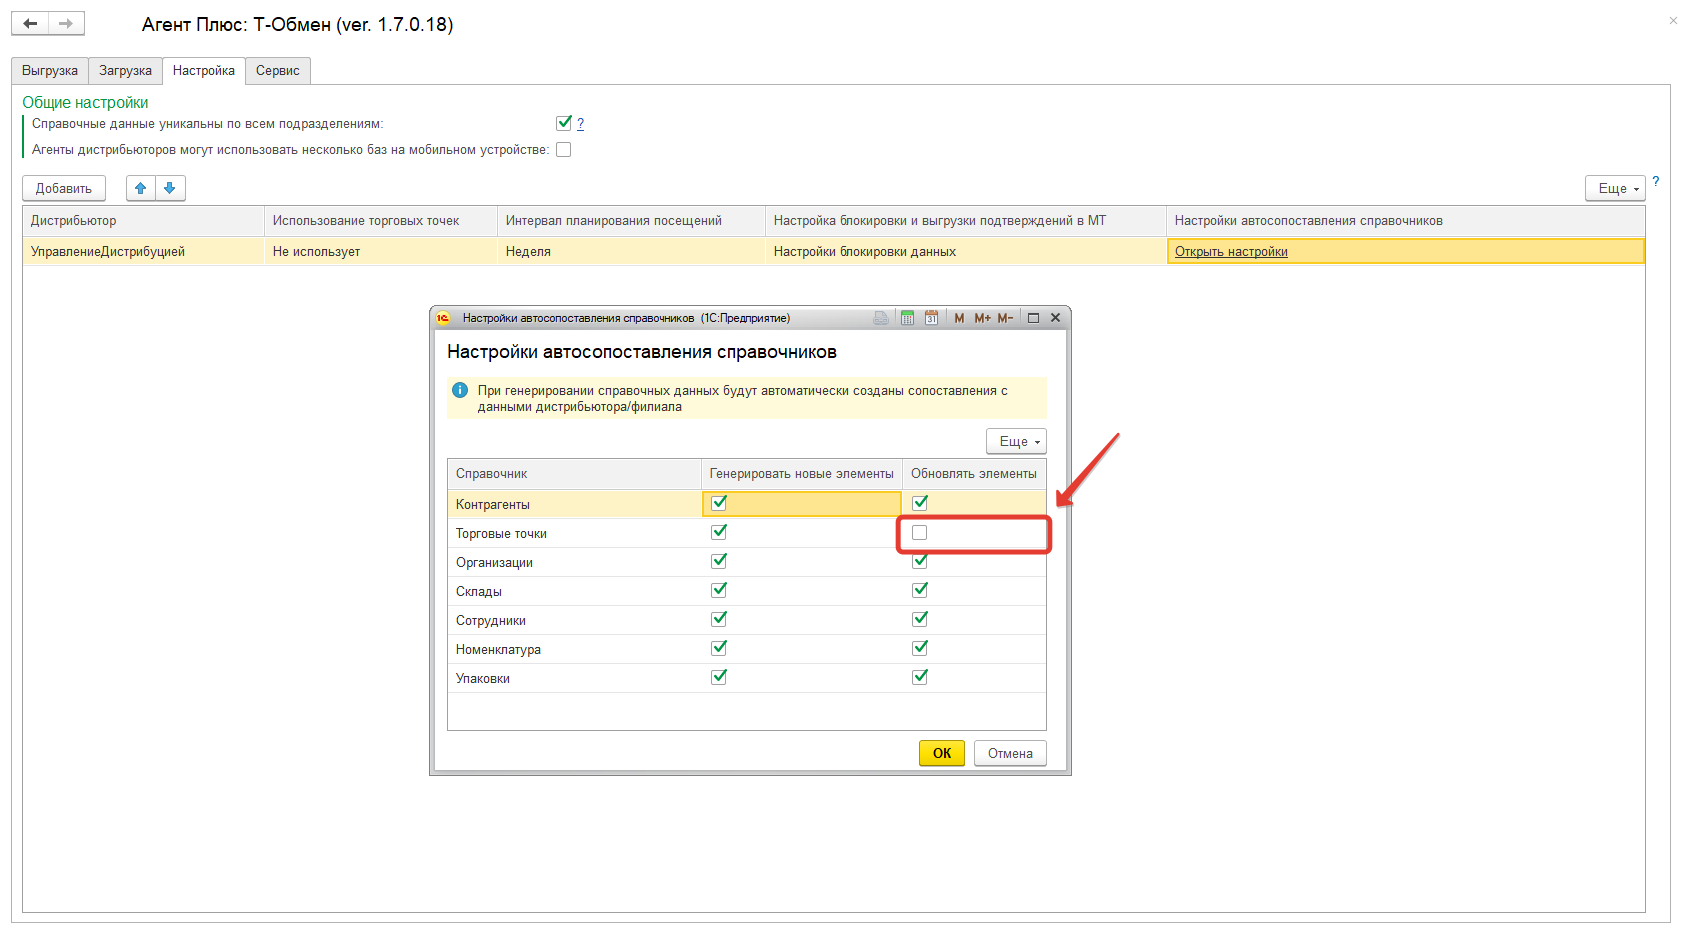
Task: Close the autocompare settings dialog
Action: (x=1055, y=318)
